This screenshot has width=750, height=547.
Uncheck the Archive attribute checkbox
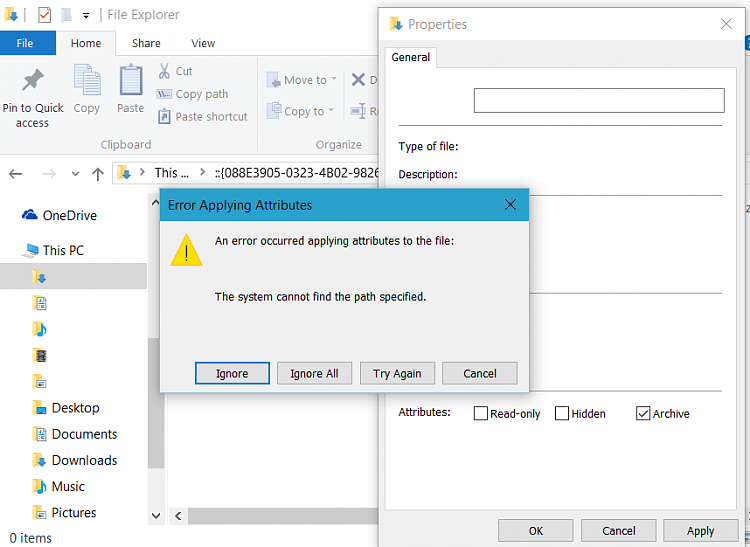pyautogui.click(x=643, y=413)
